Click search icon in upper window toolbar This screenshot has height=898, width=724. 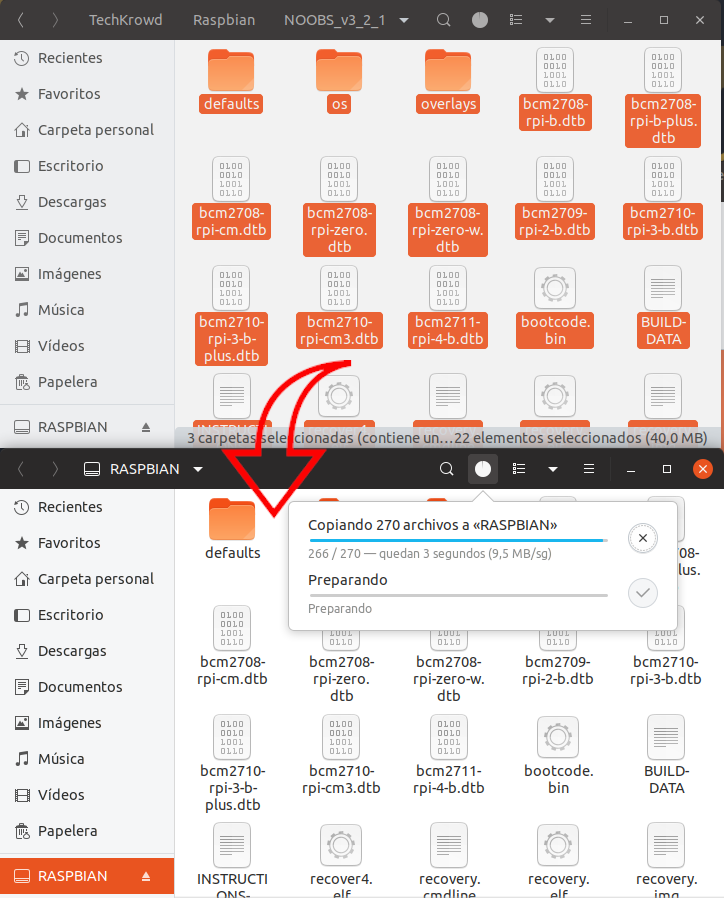click(445, 20)
